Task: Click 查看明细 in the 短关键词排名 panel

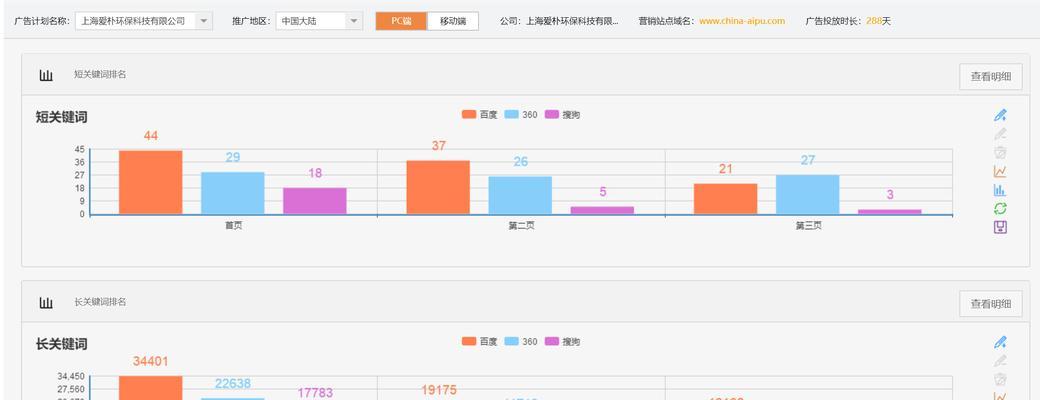Action: click(991, 77)
